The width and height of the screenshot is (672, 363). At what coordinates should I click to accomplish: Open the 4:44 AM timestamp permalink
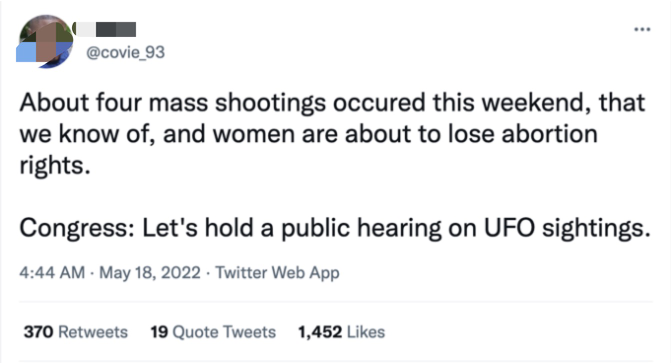[52, 273]
